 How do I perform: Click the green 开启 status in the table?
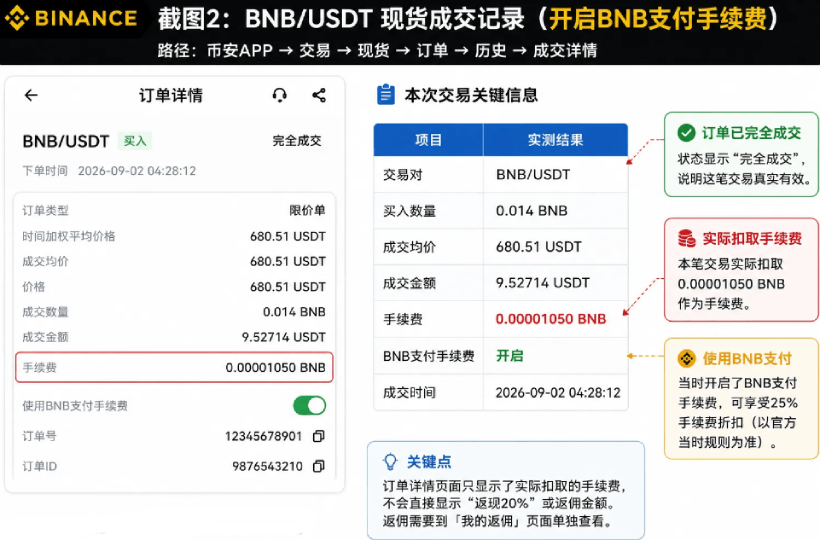click(x=510, y=356)
